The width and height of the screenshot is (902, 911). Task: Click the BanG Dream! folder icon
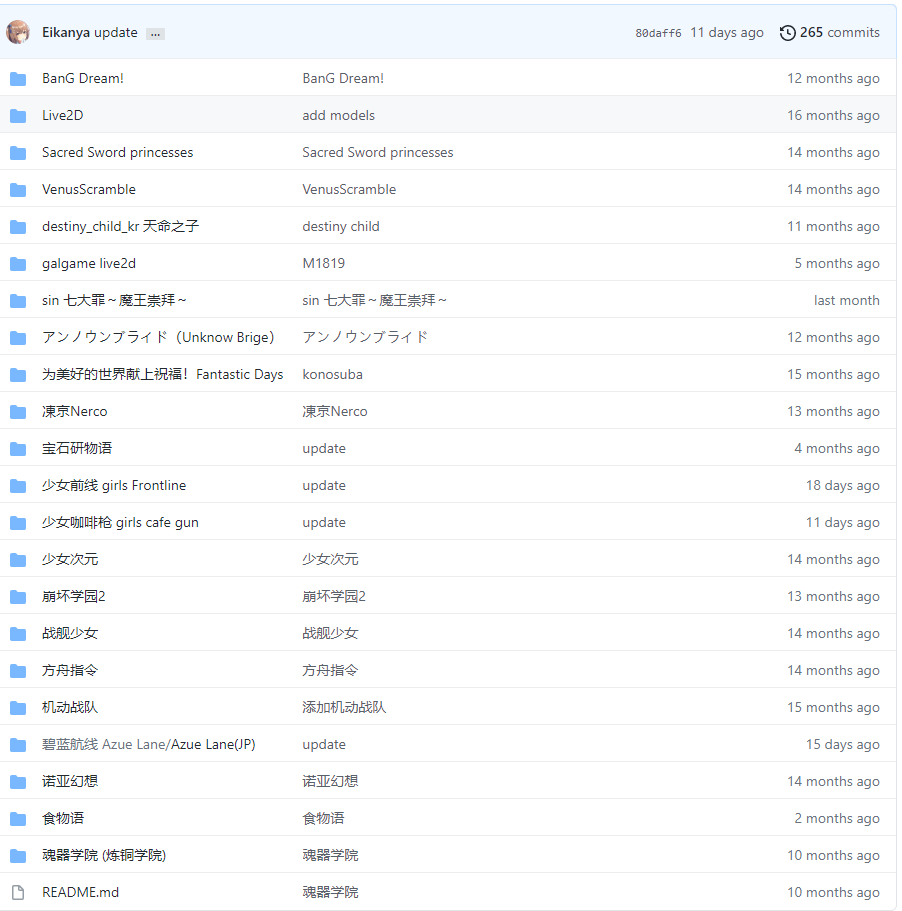[x=18, y=79]
